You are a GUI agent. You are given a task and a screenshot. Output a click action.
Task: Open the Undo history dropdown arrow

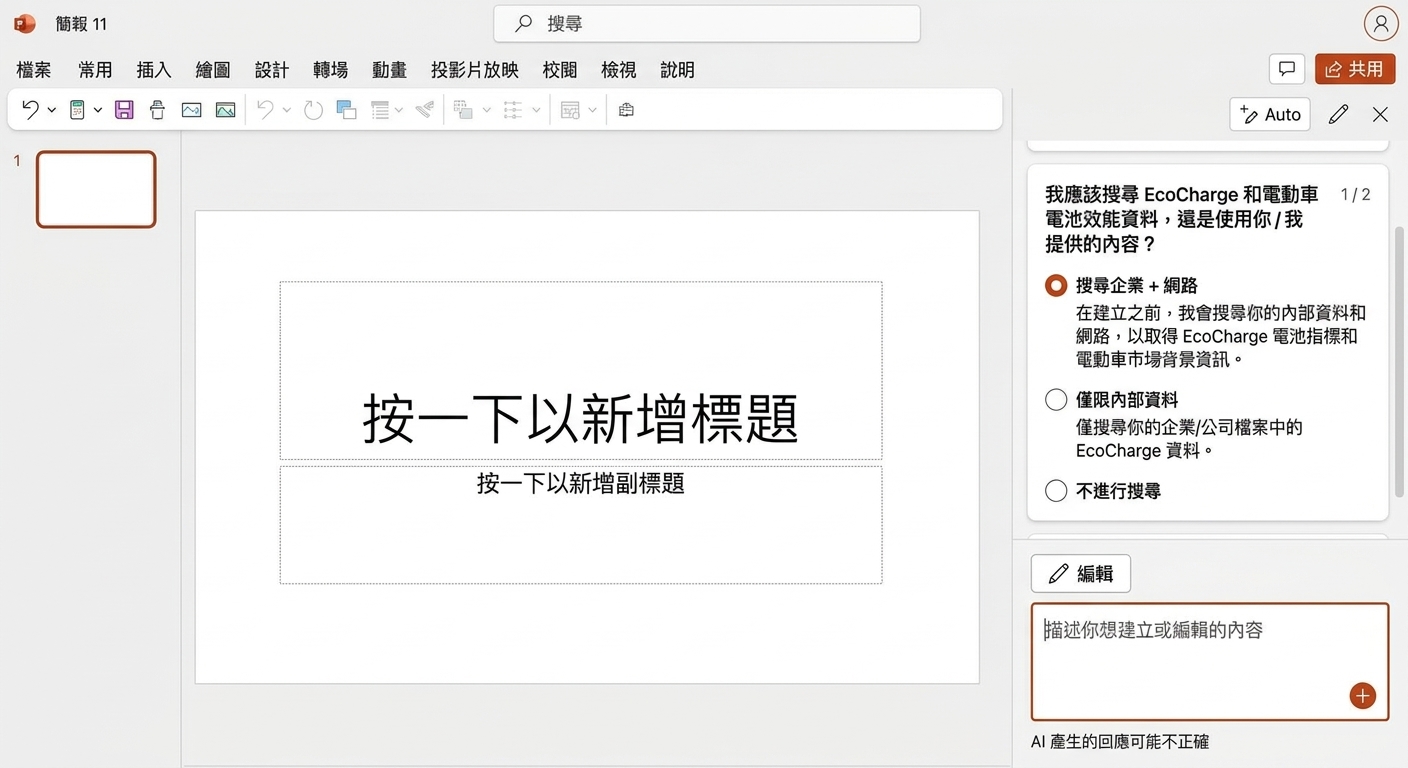[52, 110]
